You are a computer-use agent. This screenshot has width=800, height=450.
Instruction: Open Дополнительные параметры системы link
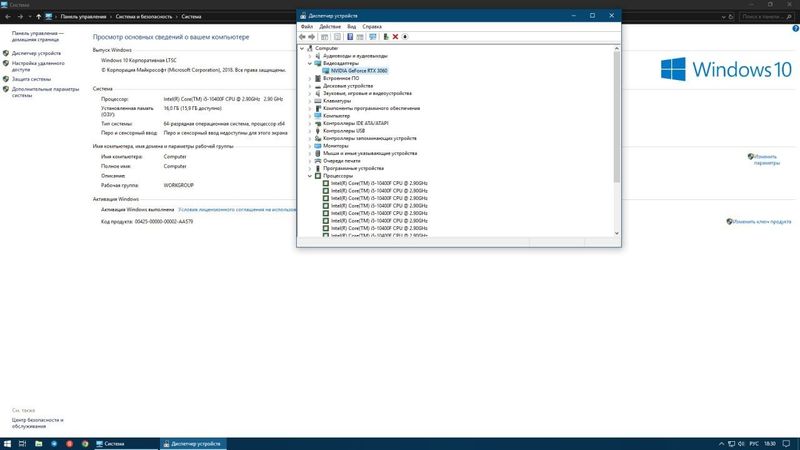click(x=45, y=92)
